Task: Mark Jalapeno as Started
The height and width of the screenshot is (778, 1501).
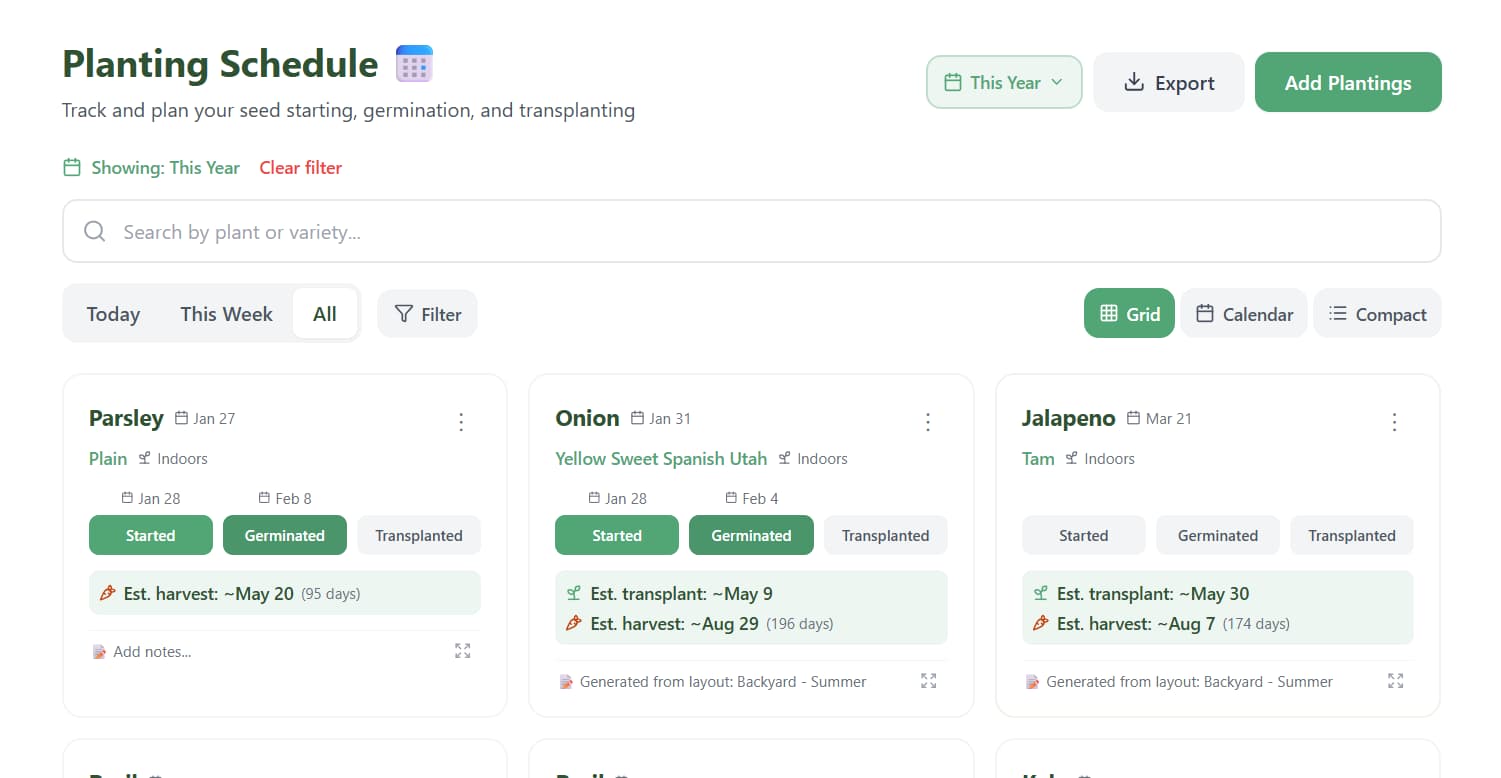Action: pos(1083,535)
